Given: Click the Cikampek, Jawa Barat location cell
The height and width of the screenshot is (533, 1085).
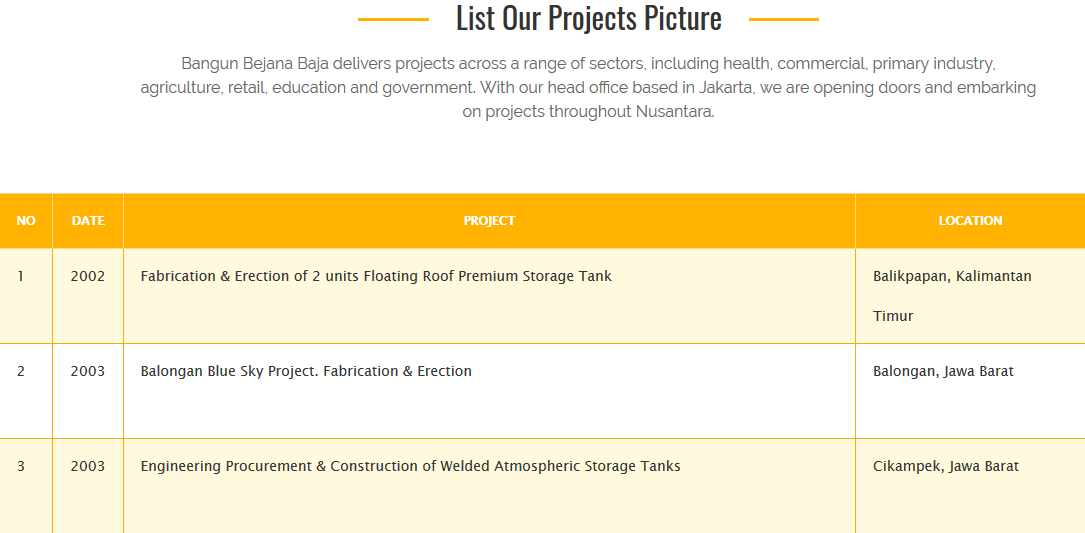Looking at the screenshot, I should coord(946,466).
